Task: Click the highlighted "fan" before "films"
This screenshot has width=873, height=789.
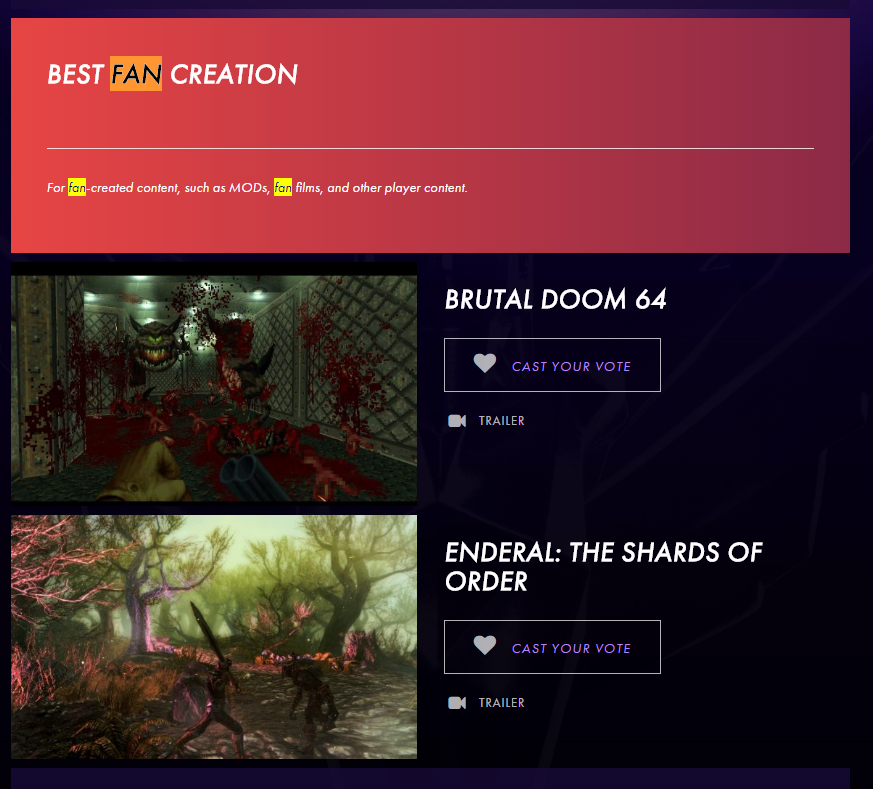Action: 283,188
